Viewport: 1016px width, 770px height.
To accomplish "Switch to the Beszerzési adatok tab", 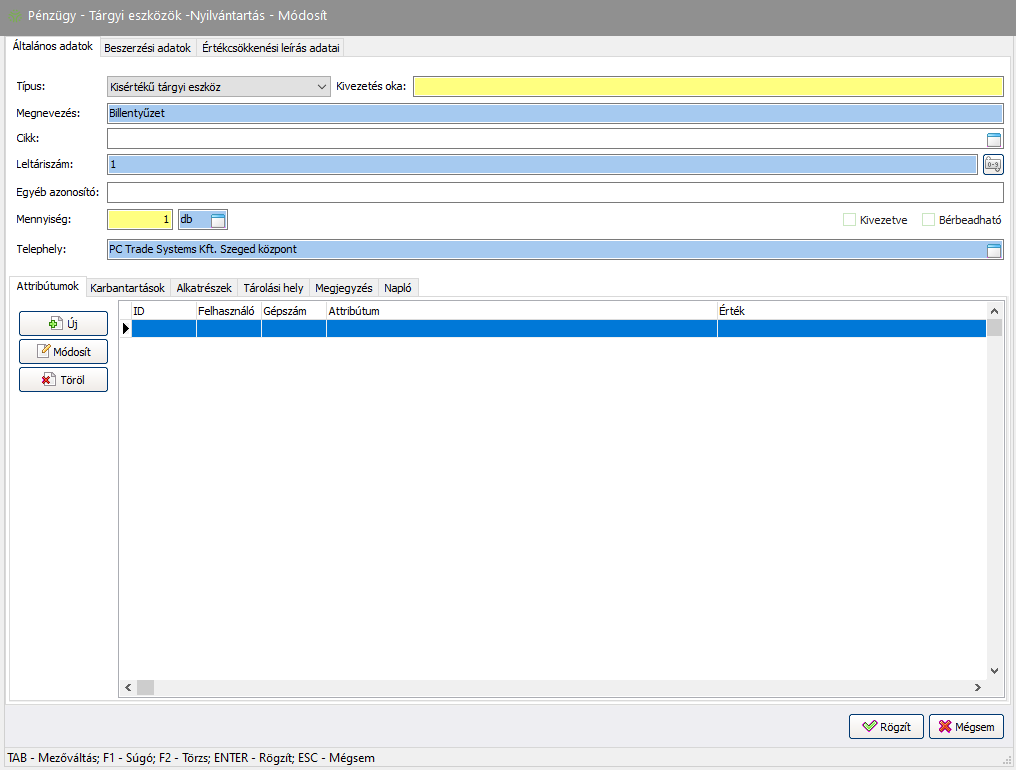I will (147, 48).
